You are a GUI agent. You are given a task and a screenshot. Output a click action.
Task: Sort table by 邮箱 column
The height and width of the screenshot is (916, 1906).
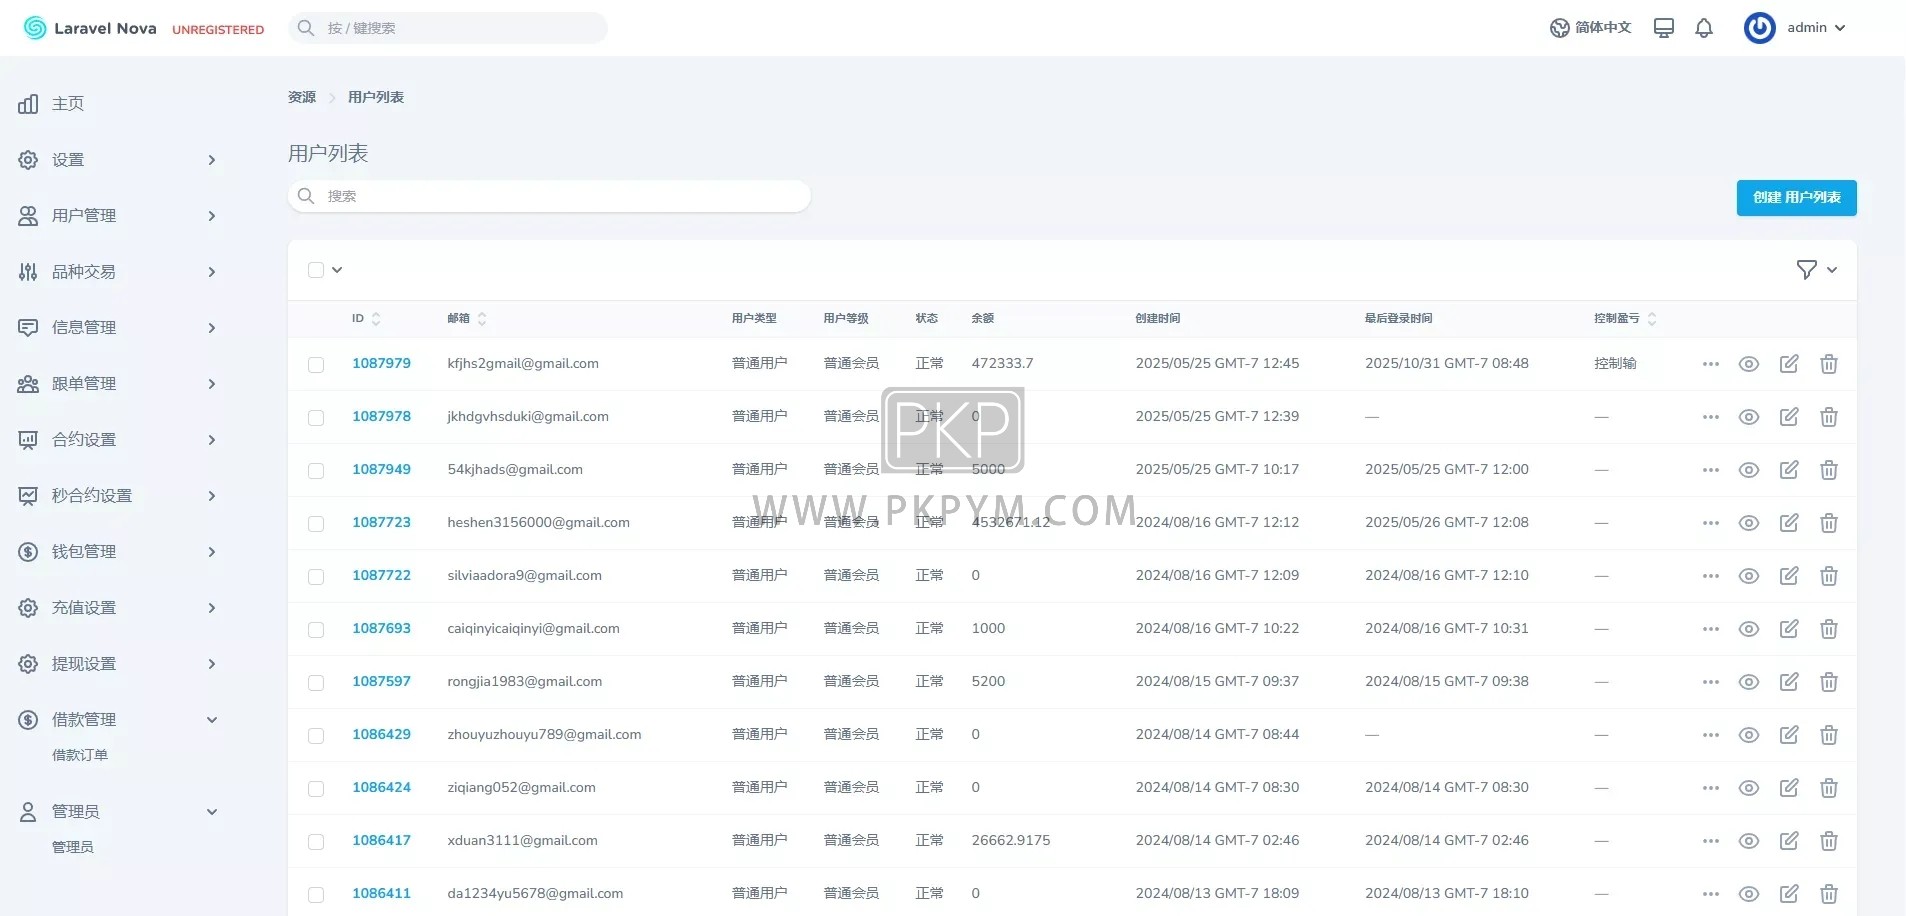[467, 319]
